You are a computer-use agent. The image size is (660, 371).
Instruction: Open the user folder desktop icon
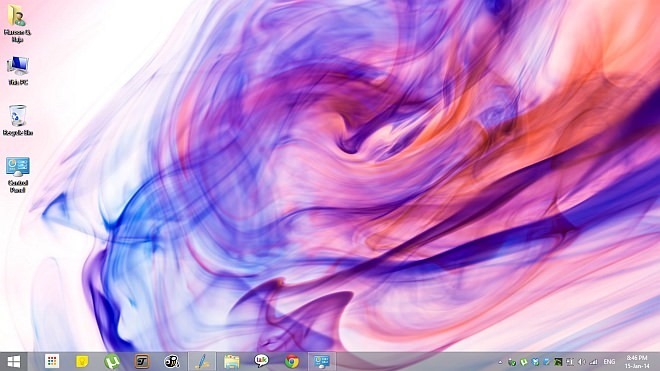pos(17,24)
